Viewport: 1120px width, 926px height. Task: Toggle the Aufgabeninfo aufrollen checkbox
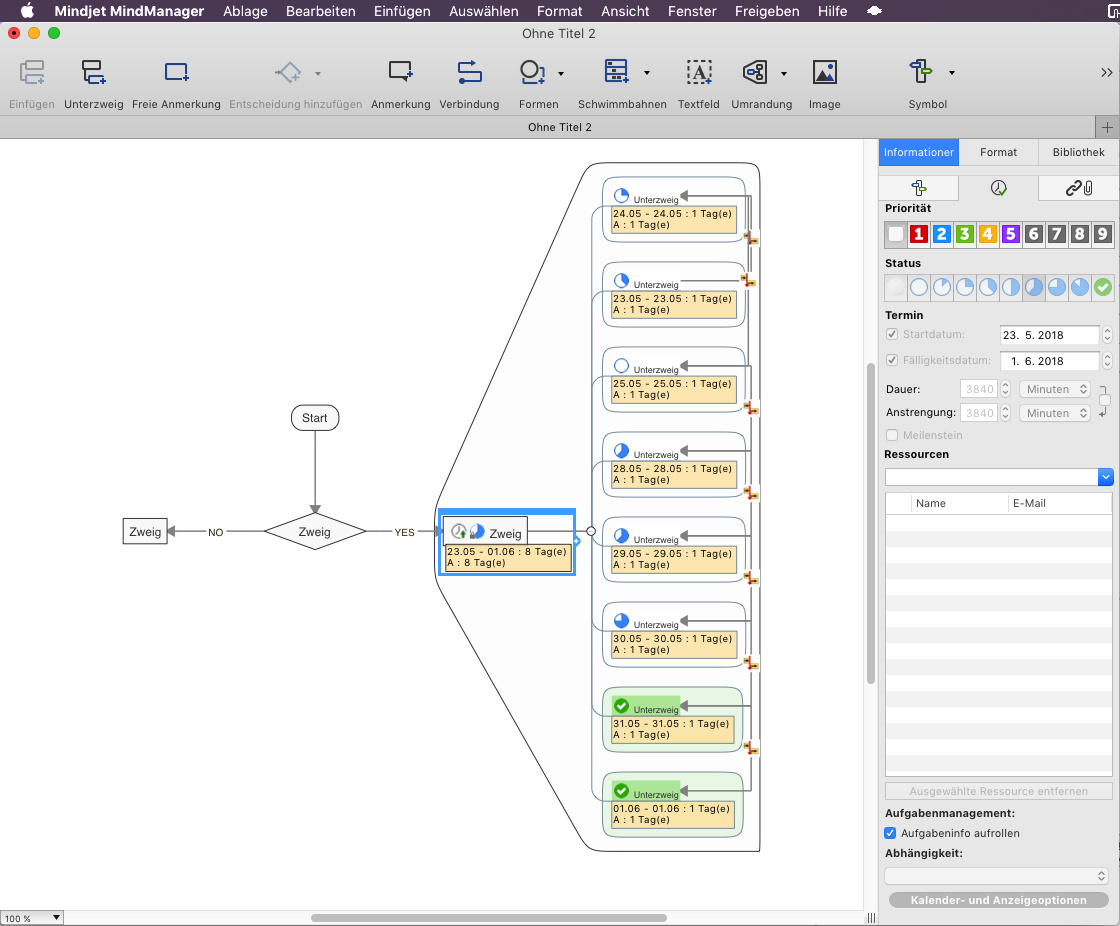(891, 833)
